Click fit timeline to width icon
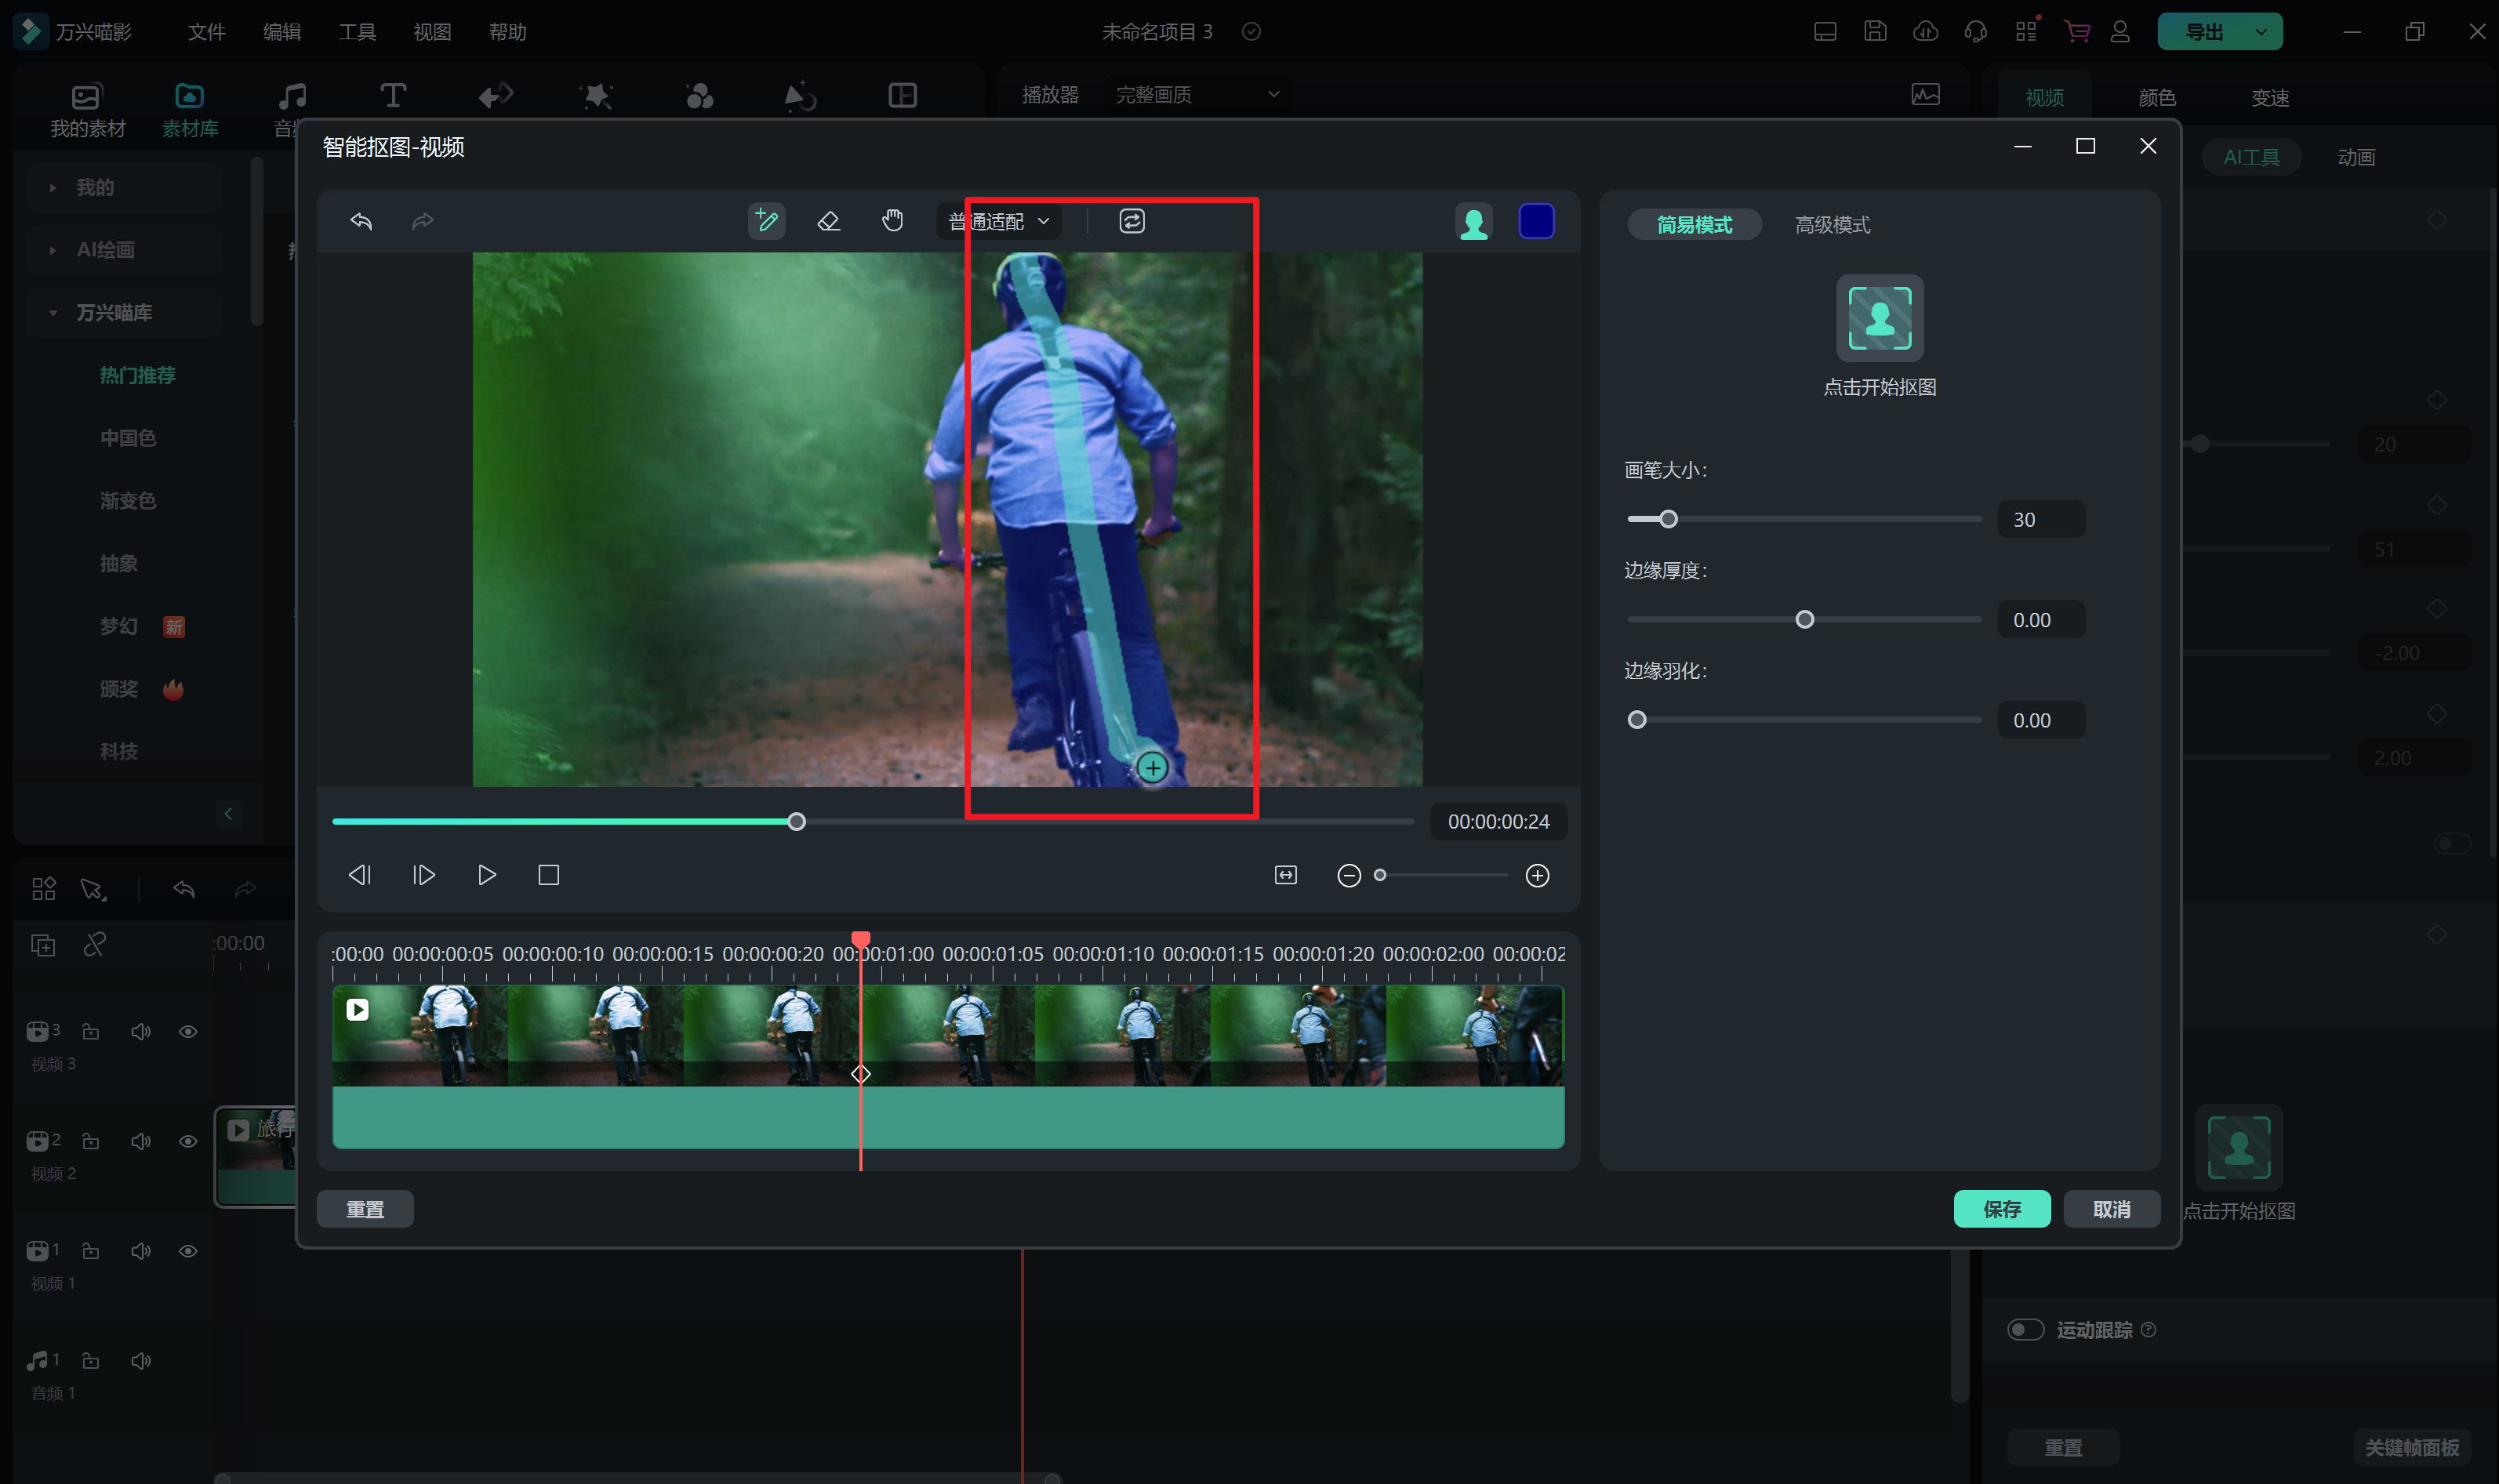 click(1286, 875)
